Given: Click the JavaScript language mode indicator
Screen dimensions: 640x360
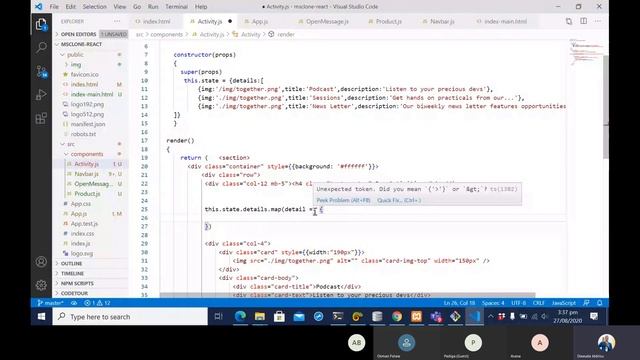Looking at the screenshot, I should [564, 303].
